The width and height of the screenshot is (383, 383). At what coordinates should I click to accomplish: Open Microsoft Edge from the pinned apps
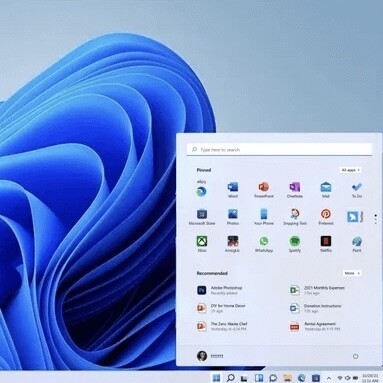coord(201,191)
